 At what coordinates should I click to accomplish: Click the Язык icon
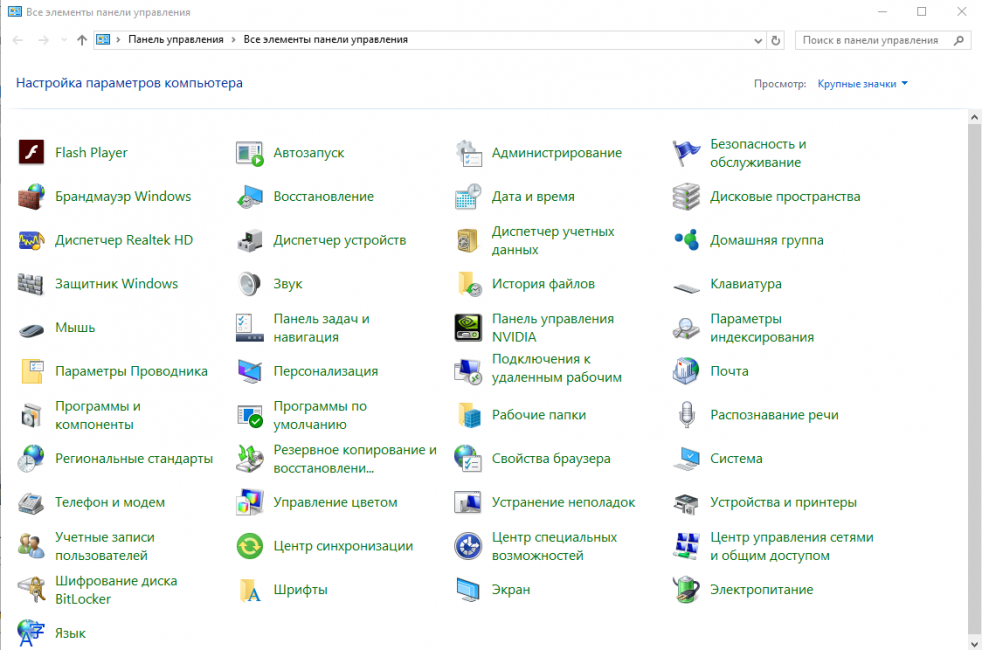tap(31, 633)
